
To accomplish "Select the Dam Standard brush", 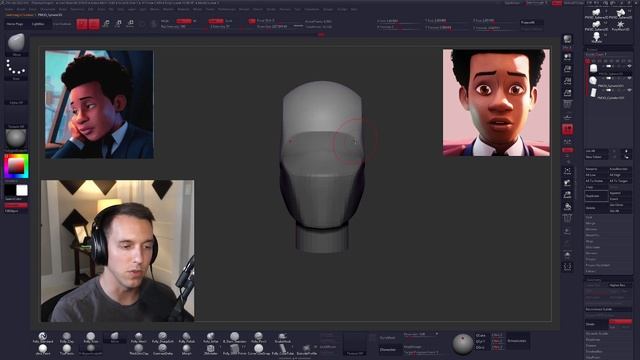I will point(234,338).
